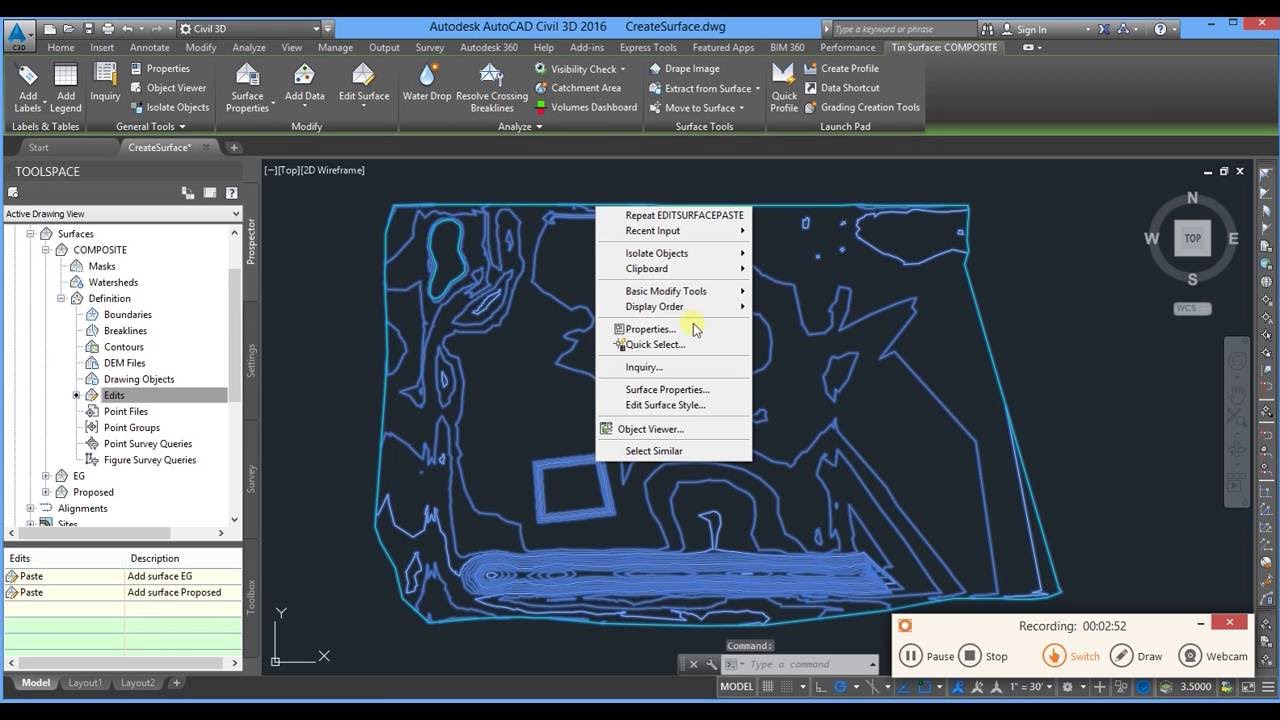The image size is (1280, 720).
Task: Stop the screen recording
Action: coord(984,656)
